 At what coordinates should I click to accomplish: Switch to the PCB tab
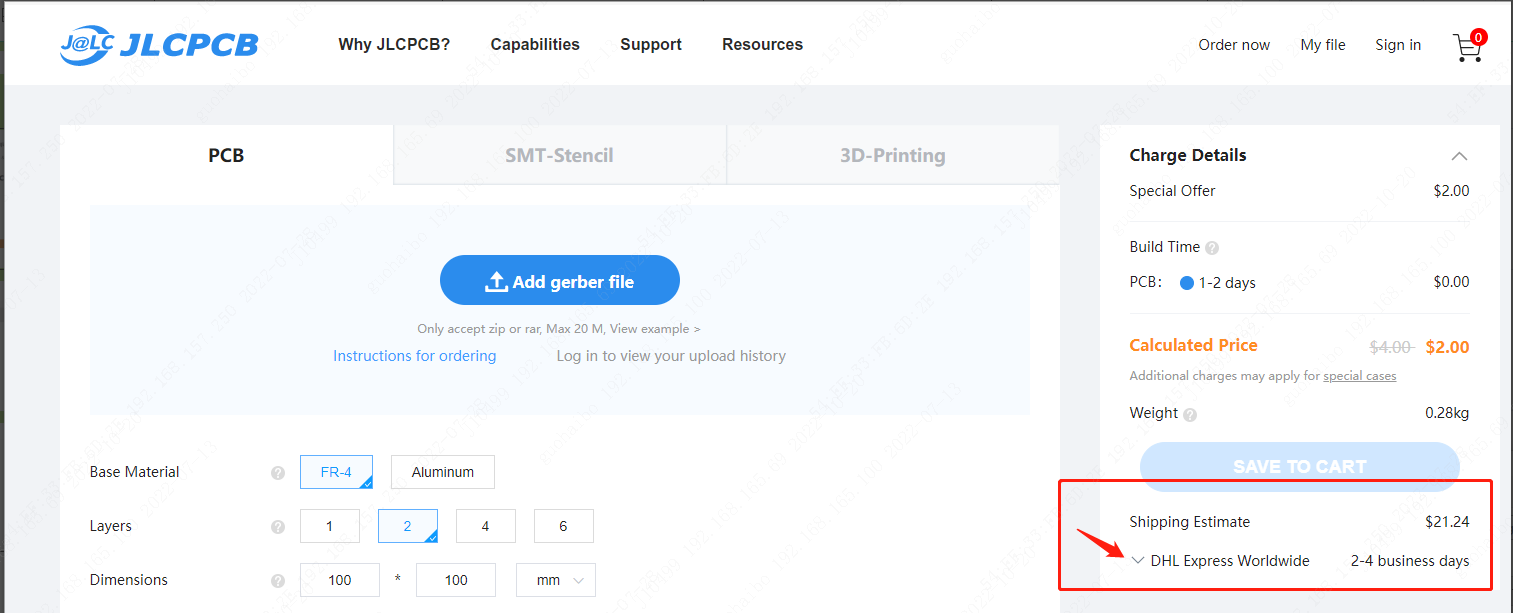tap(226, 155)
